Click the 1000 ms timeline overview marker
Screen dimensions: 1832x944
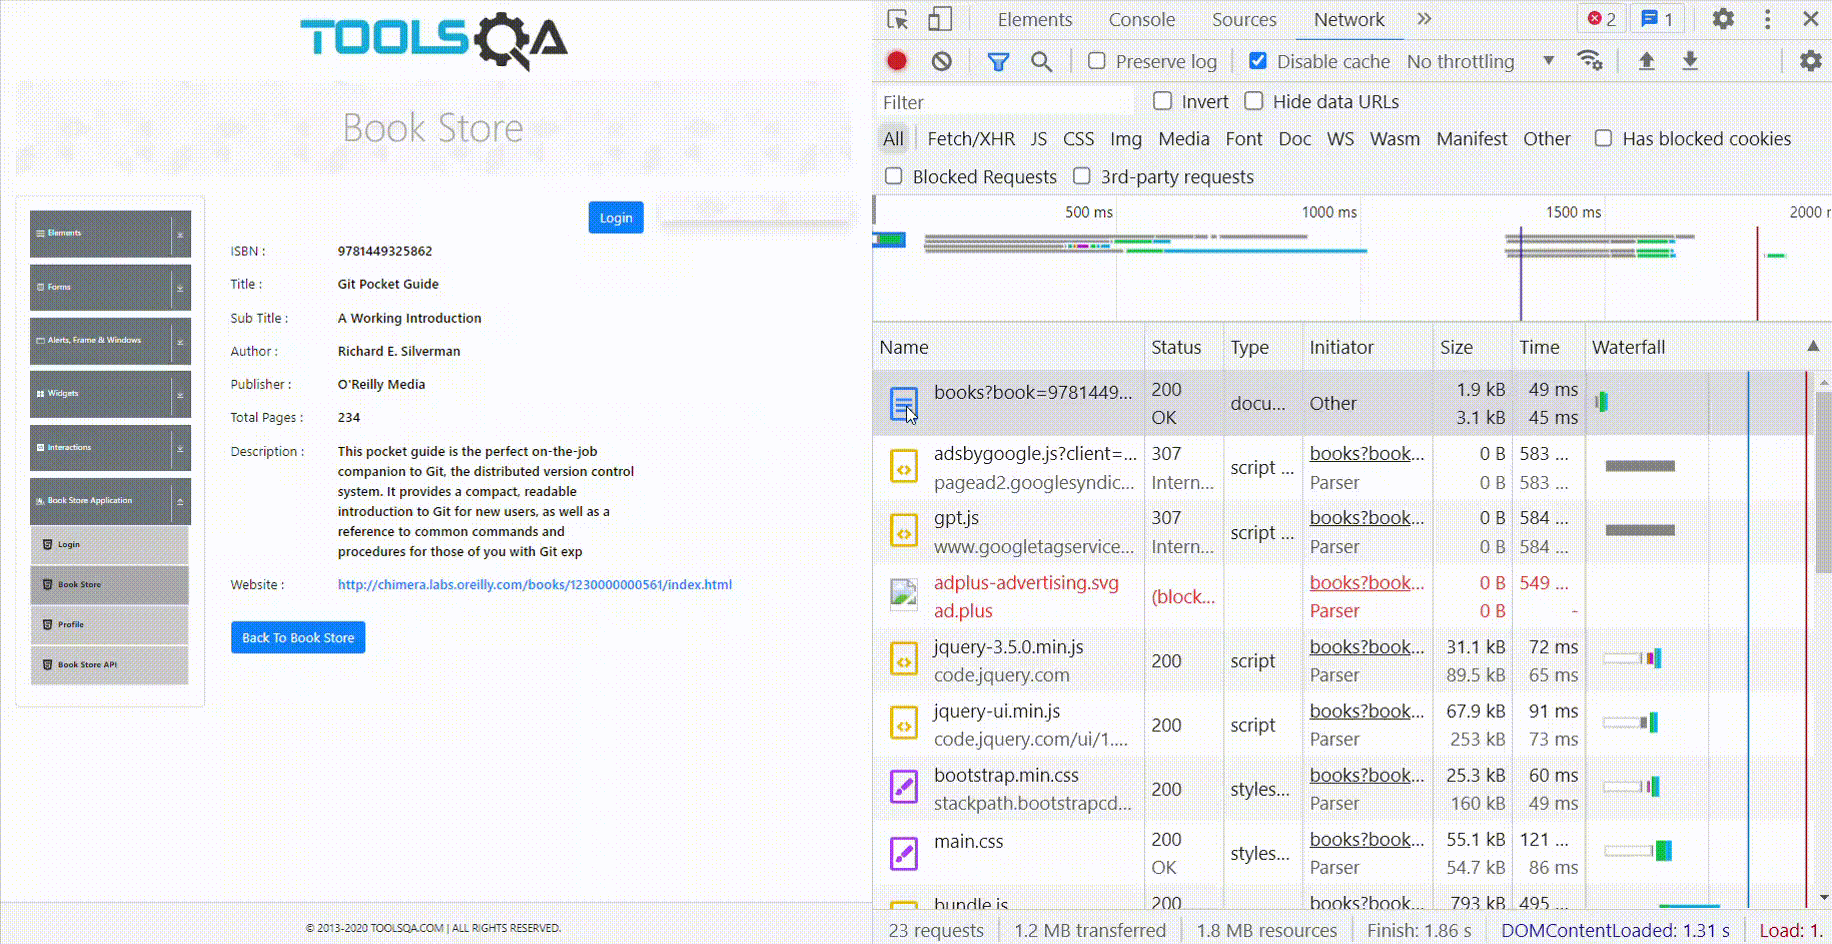[1329, 212]
